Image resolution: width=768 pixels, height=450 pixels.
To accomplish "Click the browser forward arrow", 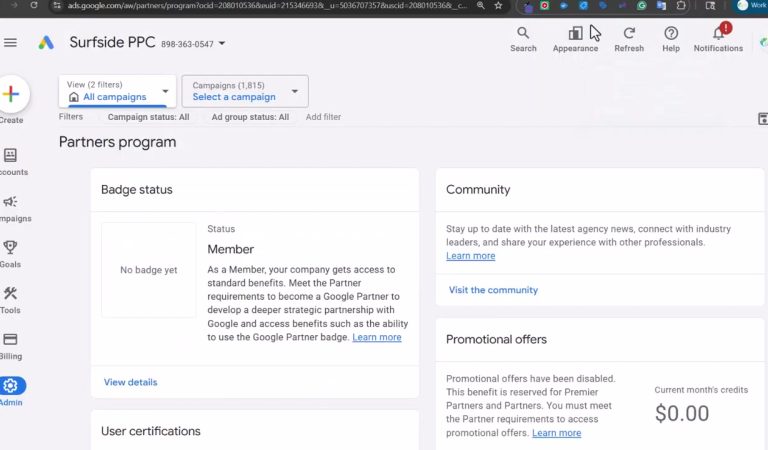I will (14, 5).
